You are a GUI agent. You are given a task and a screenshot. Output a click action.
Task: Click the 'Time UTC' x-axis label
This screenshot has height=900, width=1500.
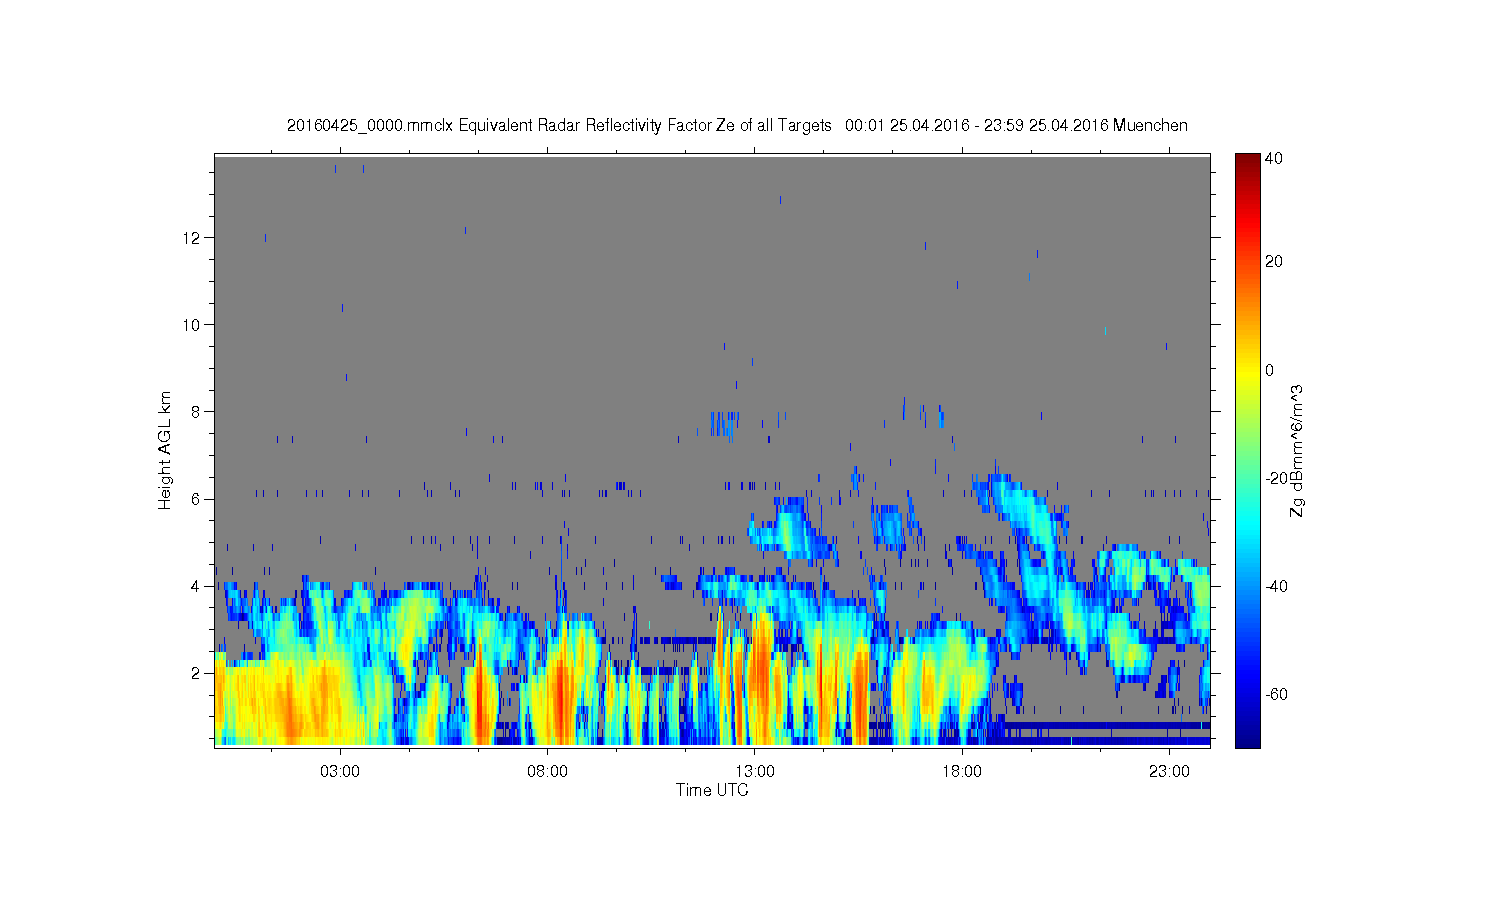coord(712,790)
